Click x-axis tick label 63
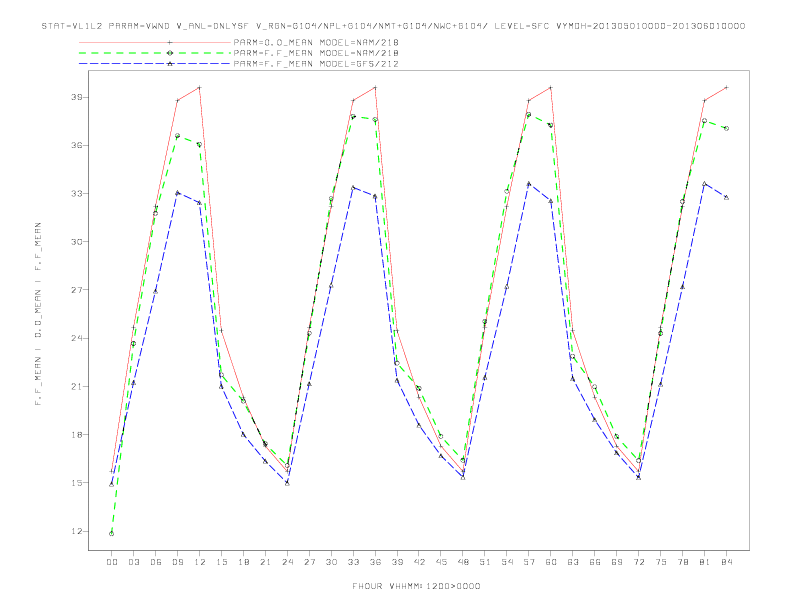Image resolution: width=792 pixels, height=612 pixels. click(573, 562)
